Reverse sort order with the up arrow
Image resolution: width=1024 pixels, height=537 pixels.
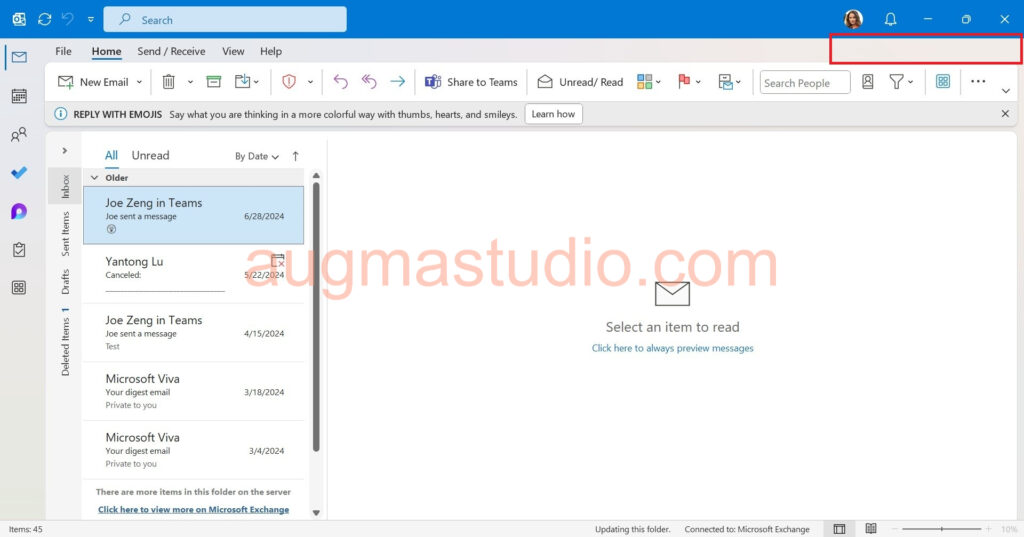click(296, 156)
